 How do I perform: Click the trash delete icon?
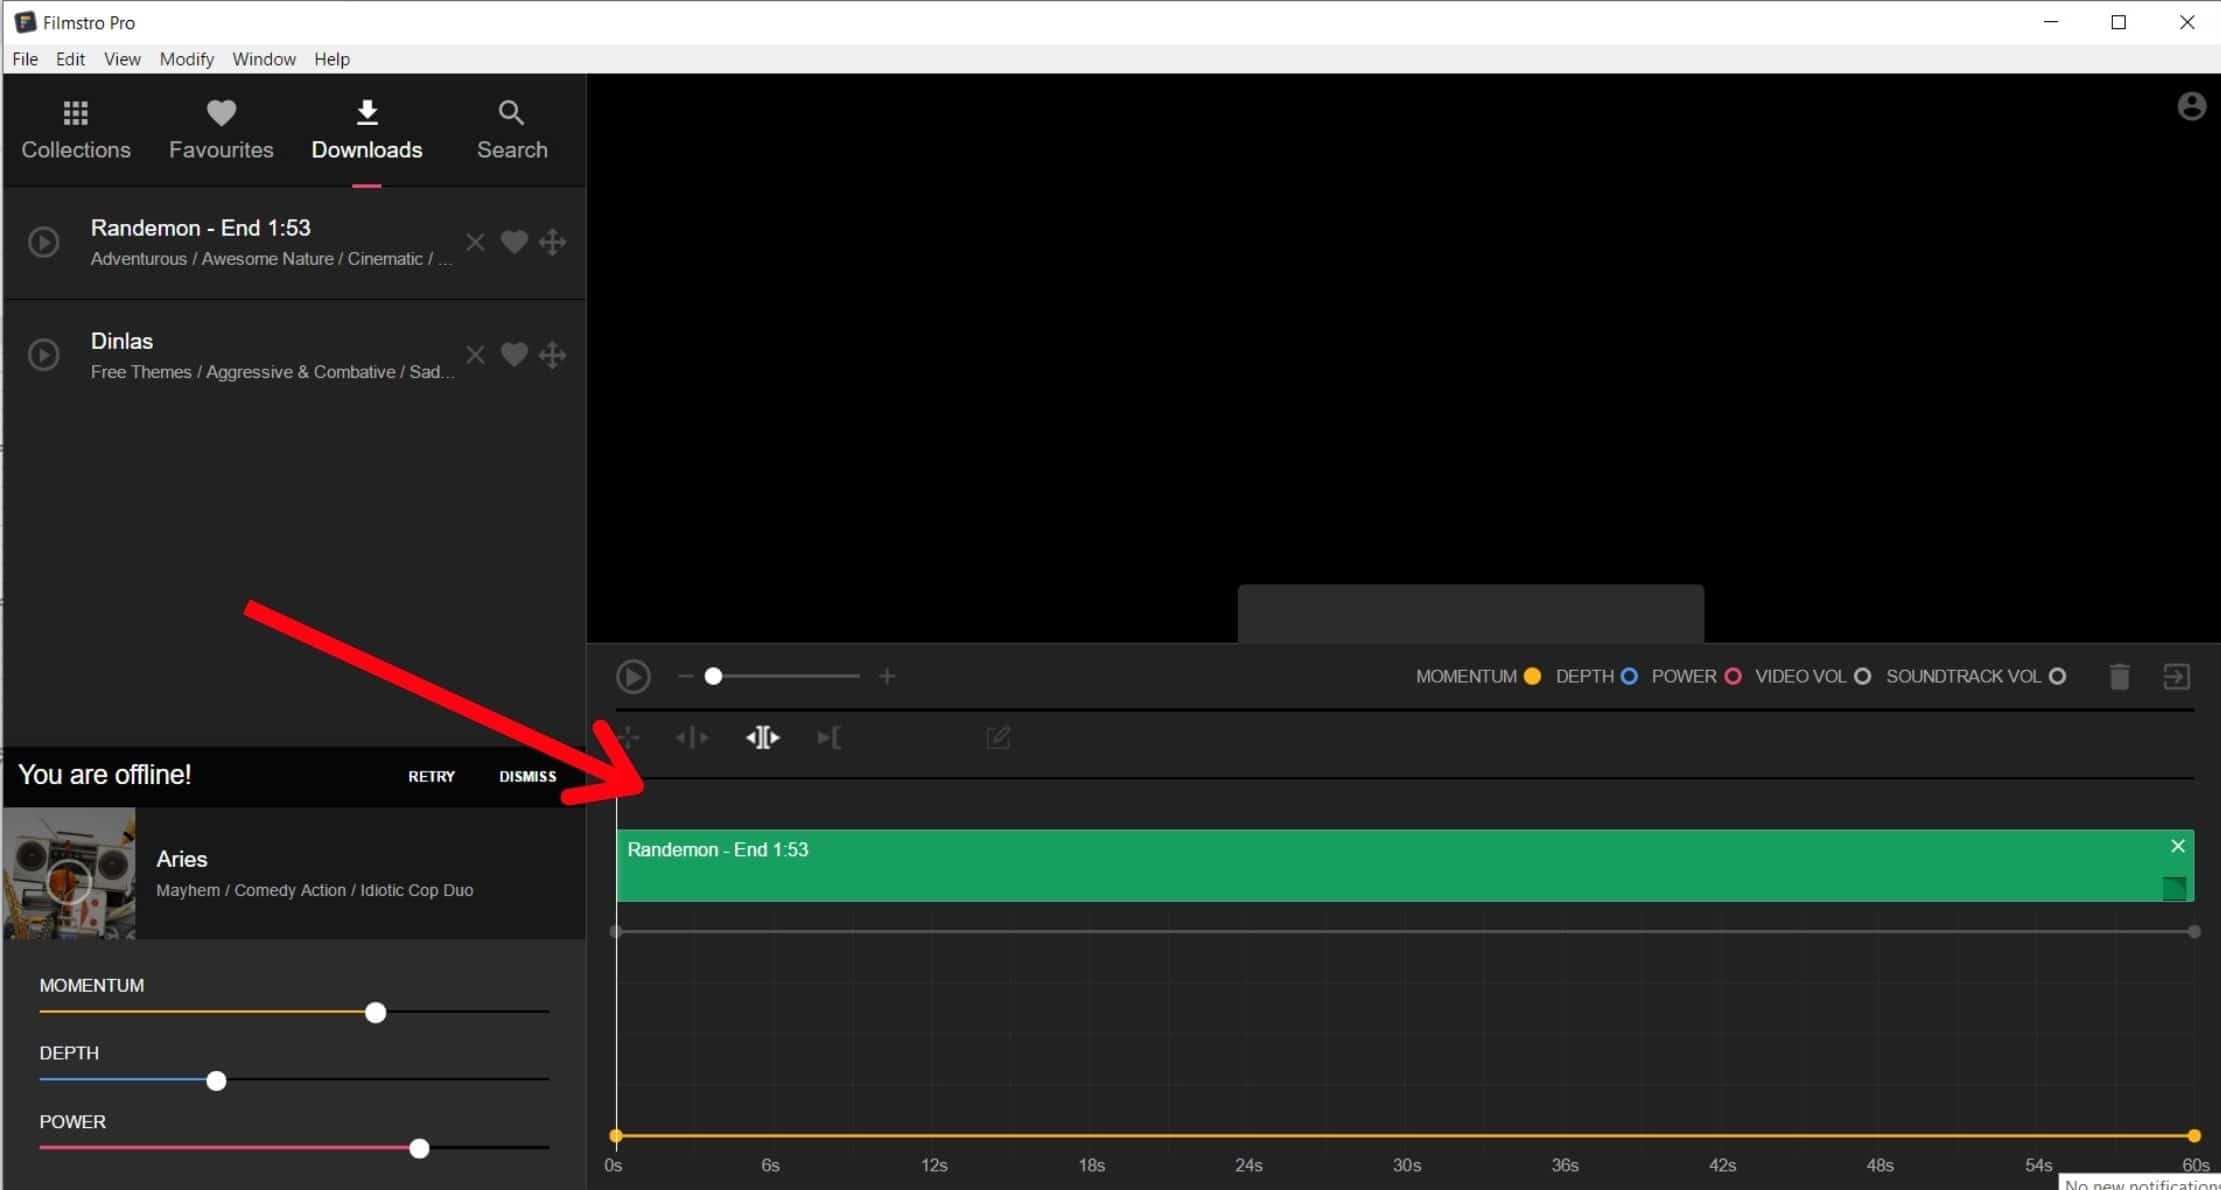[2119, 677]
